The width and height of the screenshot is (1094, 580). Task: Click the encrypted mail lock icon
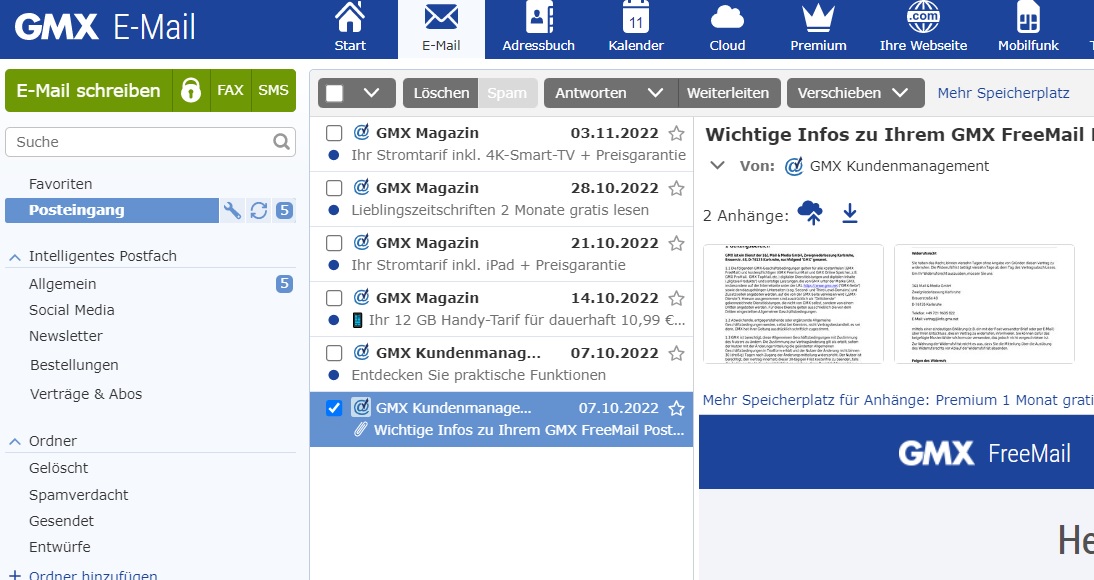[x=191, y=91]
